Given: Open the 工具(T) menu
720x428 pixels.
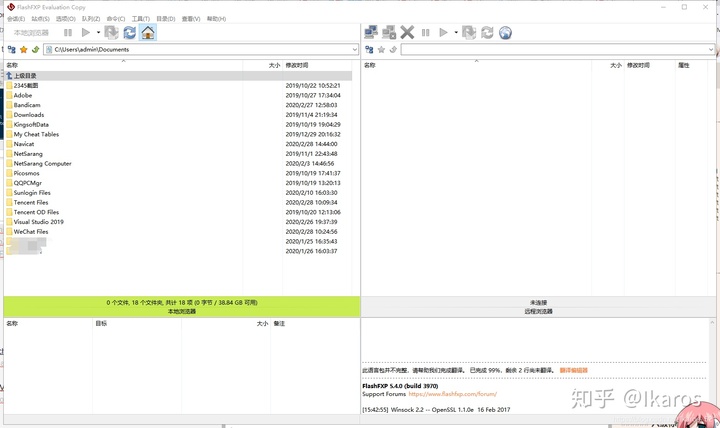Looking at the screenshot, I should [x=141, y=19].
